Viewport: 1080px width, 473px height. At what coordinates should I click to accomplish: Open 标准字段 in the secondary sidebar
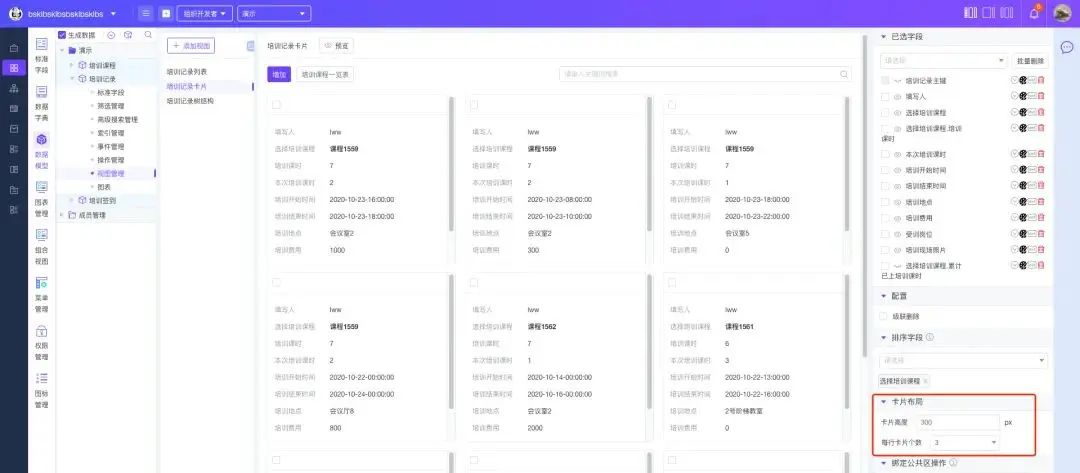click(41, 56)
